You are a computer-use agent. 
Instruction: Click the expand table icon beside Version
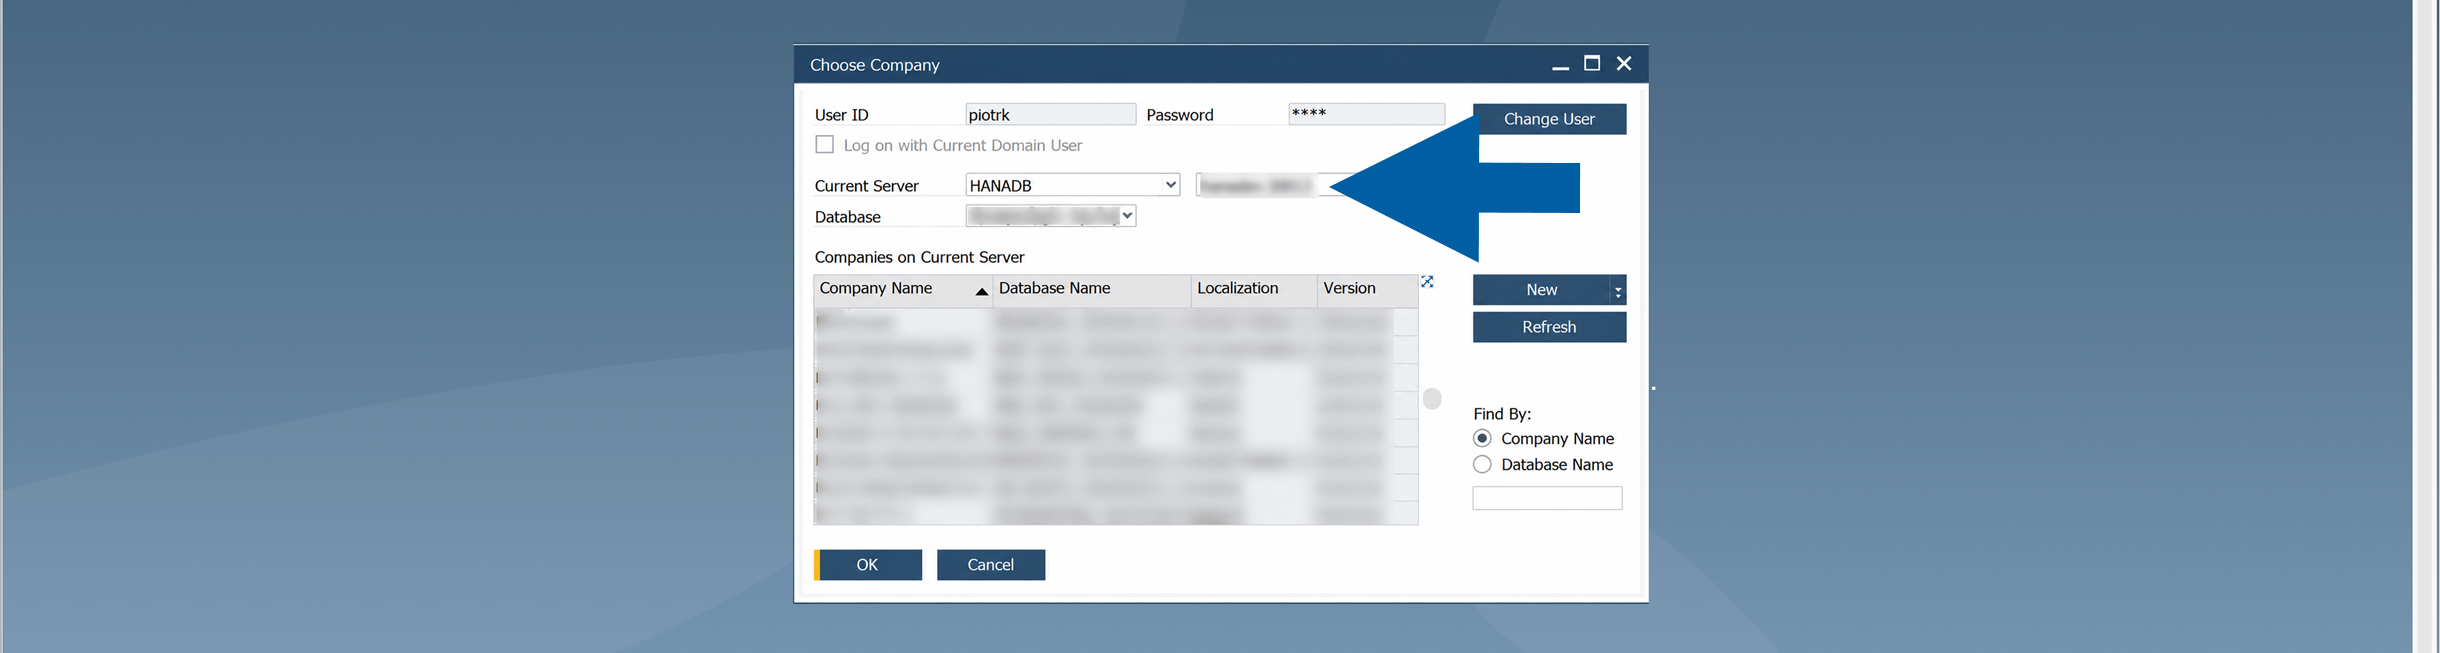coord(1427,282)
